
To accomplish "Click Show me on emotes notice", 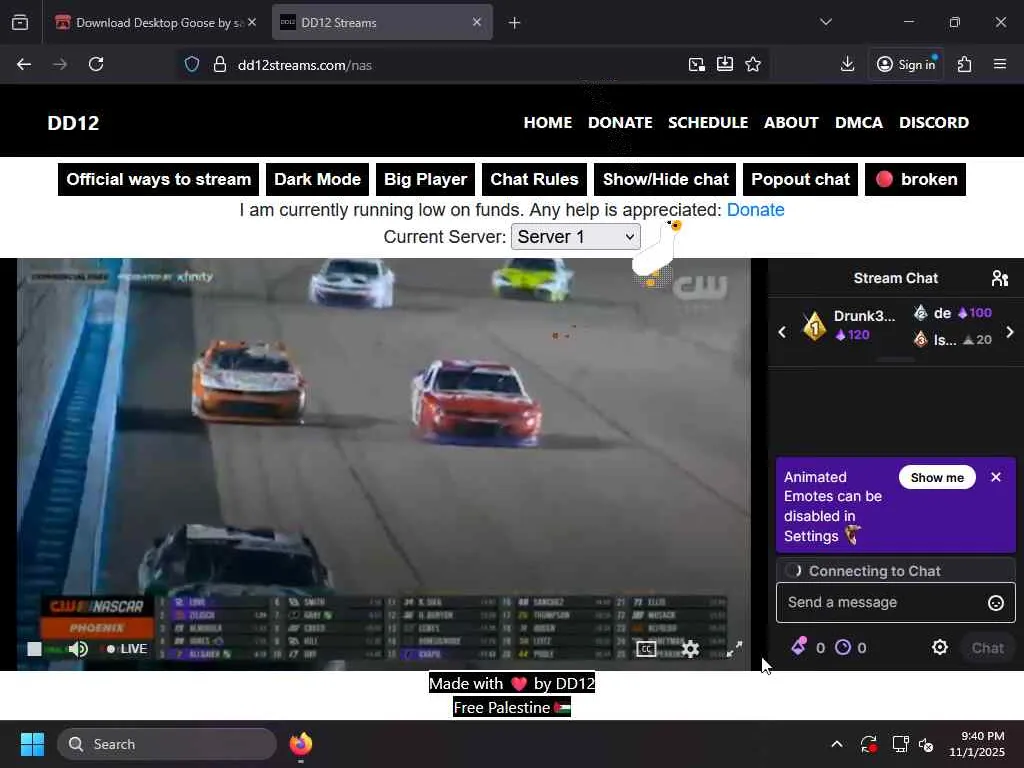I will pos(936,477).
